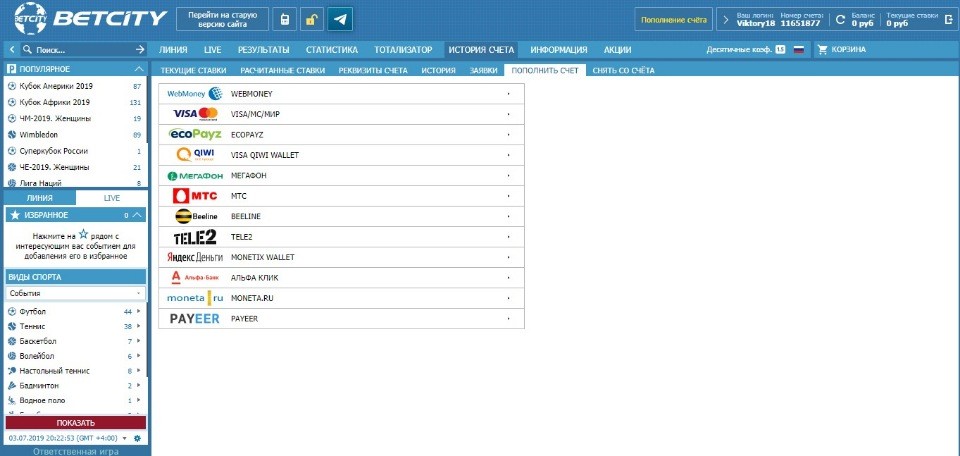Click the left arrow beside search
The image size is (960, 456).
click(12, 50)
